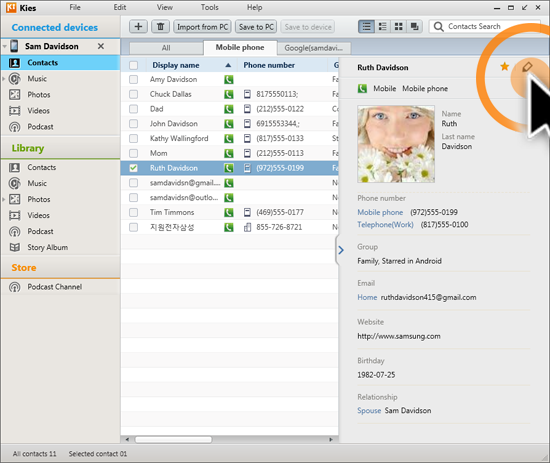Image resolution: width=550 pixels, height=463 pixels.
Task: Open the Help menu
Action: 254,7
